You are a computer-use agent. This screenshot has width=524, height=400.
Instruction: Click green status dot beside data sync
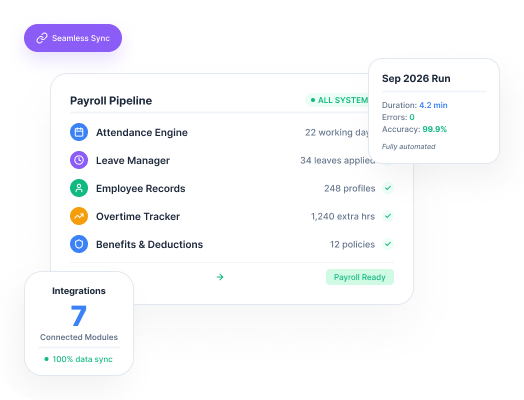click(x=46, y=359)
